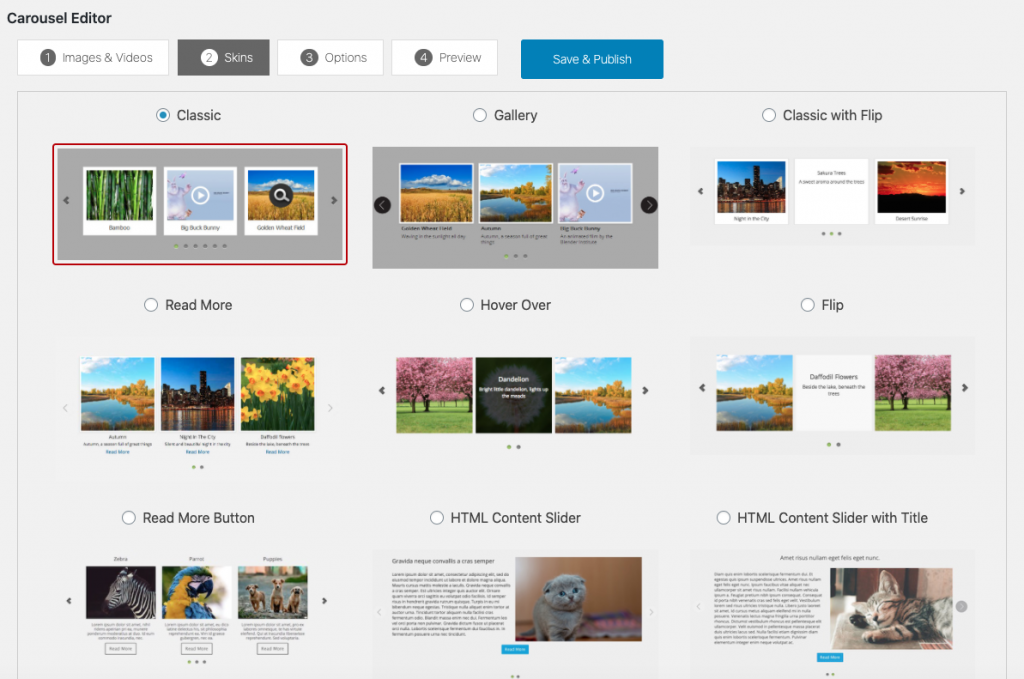This screenshot has height=679, width=1024.
Task: Open the Images & Videos step
Action: pyautogui.click(x=93, y=58)
